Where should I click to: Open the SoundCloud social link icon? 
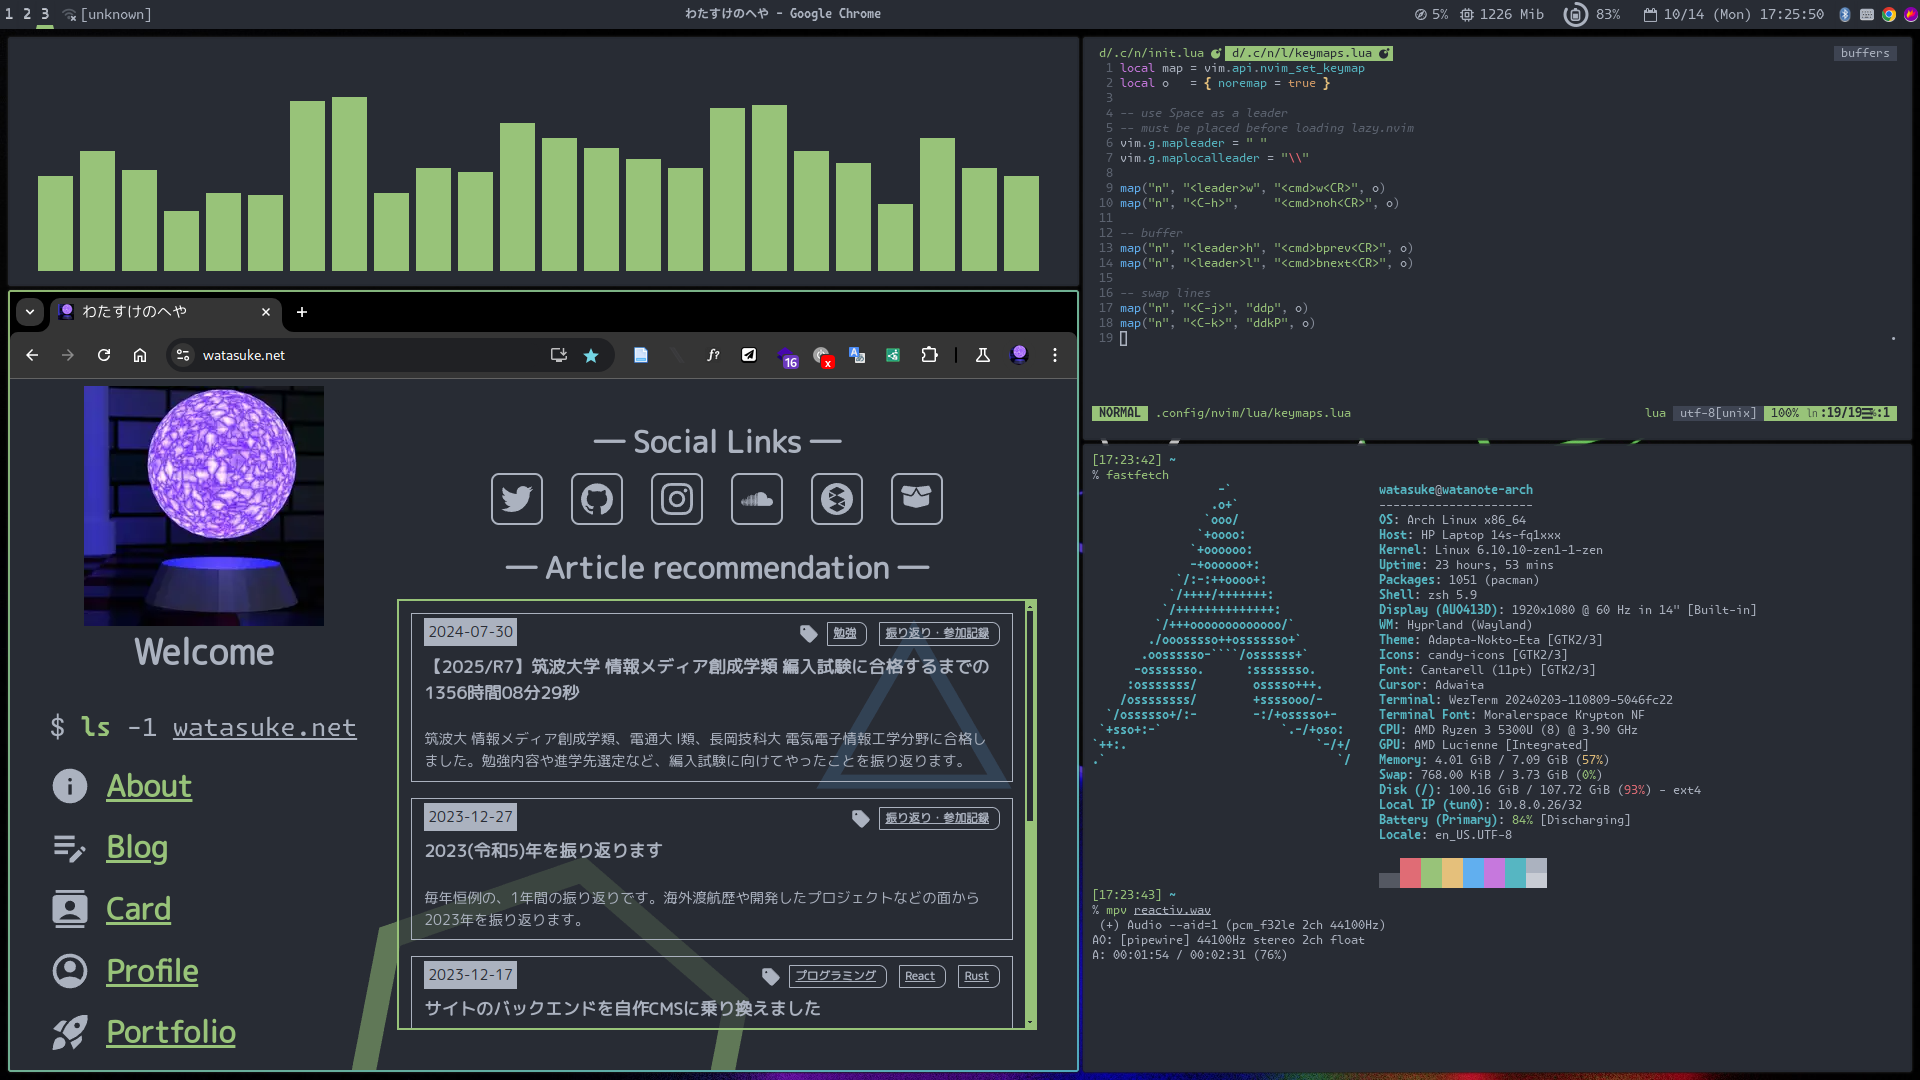pyautogui.click(x=756, y=498)
